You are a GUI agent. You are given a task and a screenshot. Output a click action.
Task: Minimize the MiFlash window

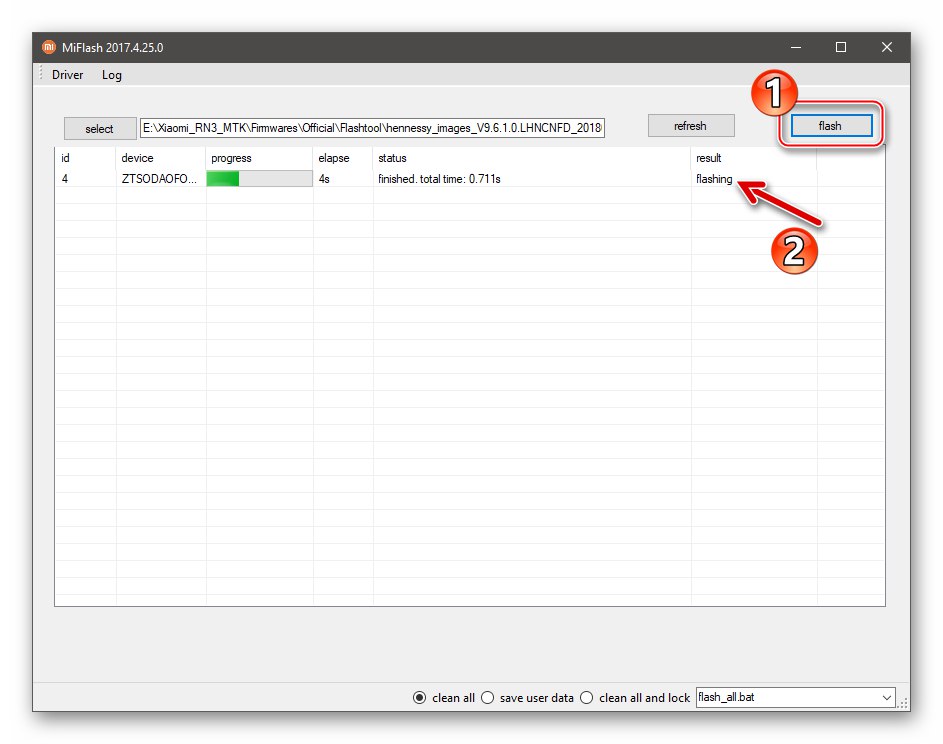(796, 47)
